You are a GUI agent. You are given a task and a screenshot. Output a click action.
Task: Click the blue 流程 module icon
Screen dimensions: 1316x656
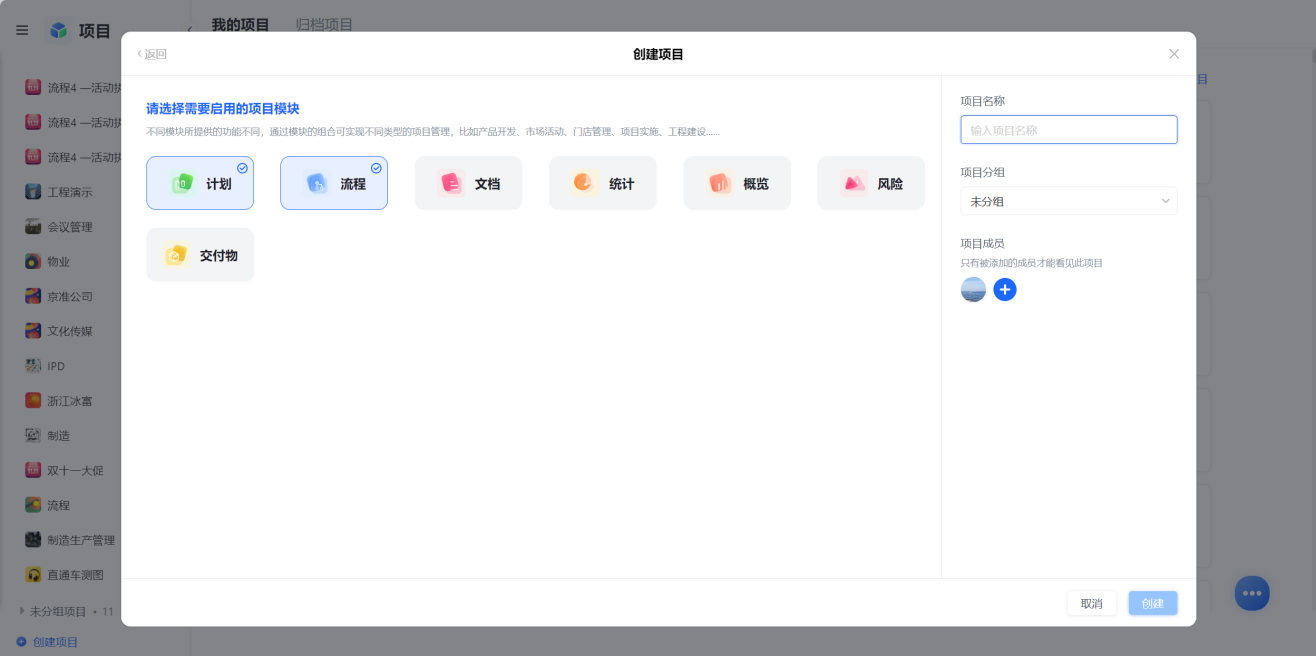tap(316, 183)
